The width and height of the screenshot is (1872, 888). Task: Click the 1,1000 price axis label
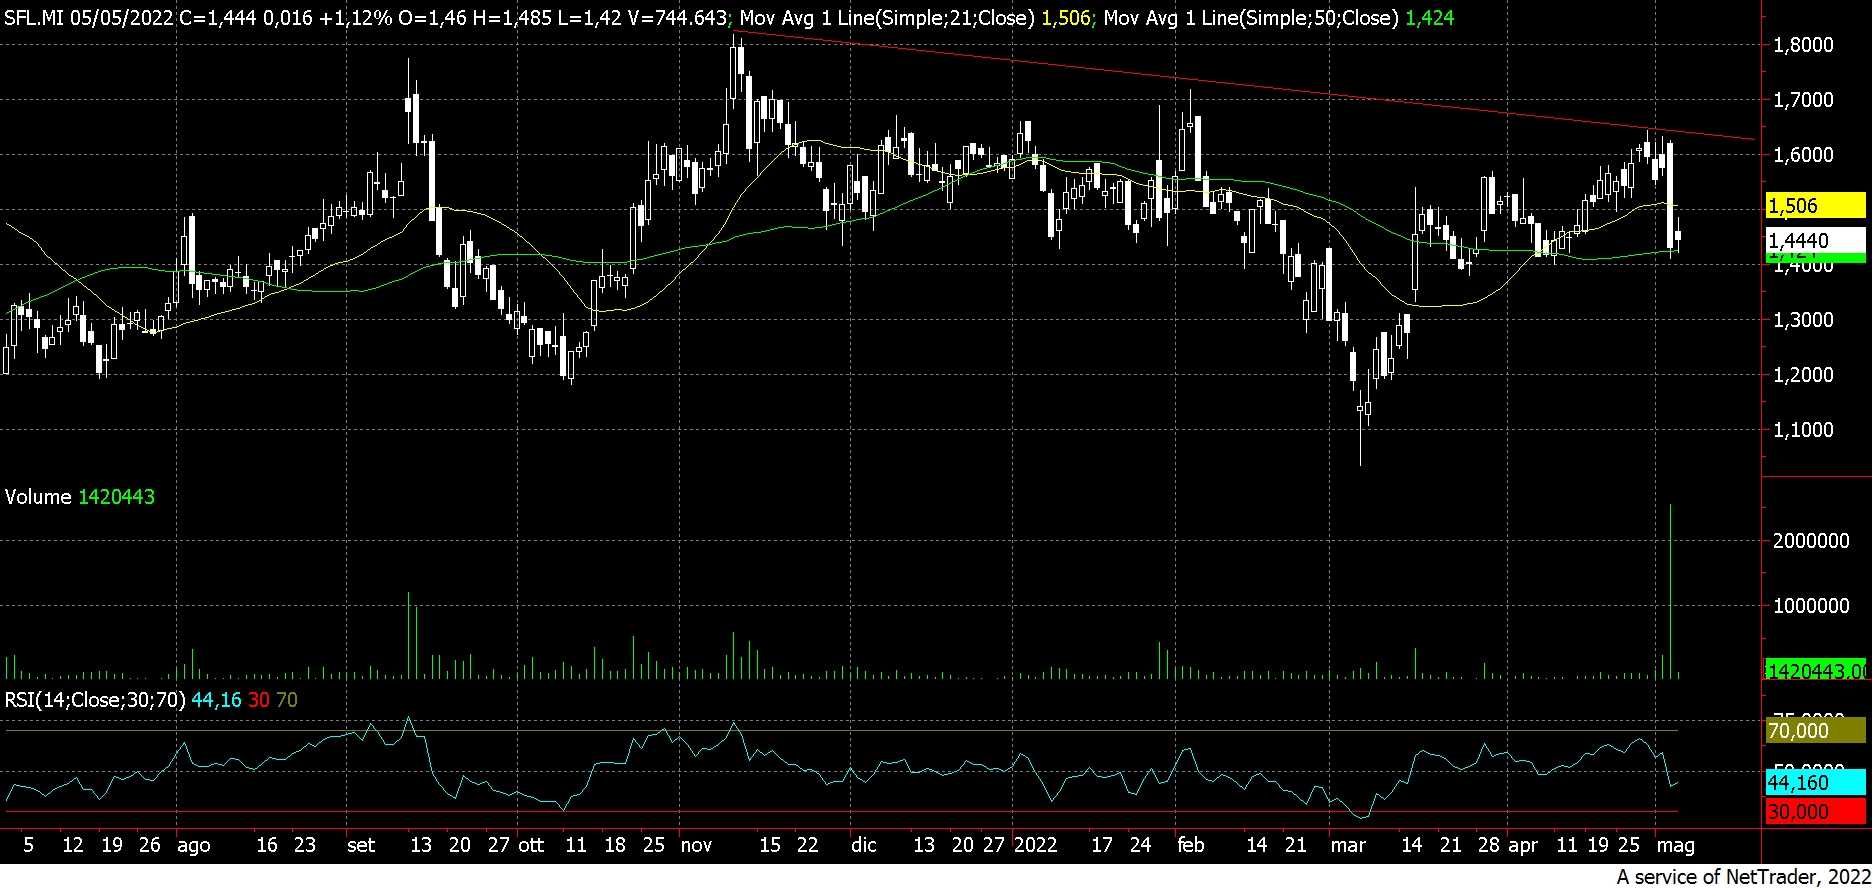(x=1803, y=430)
